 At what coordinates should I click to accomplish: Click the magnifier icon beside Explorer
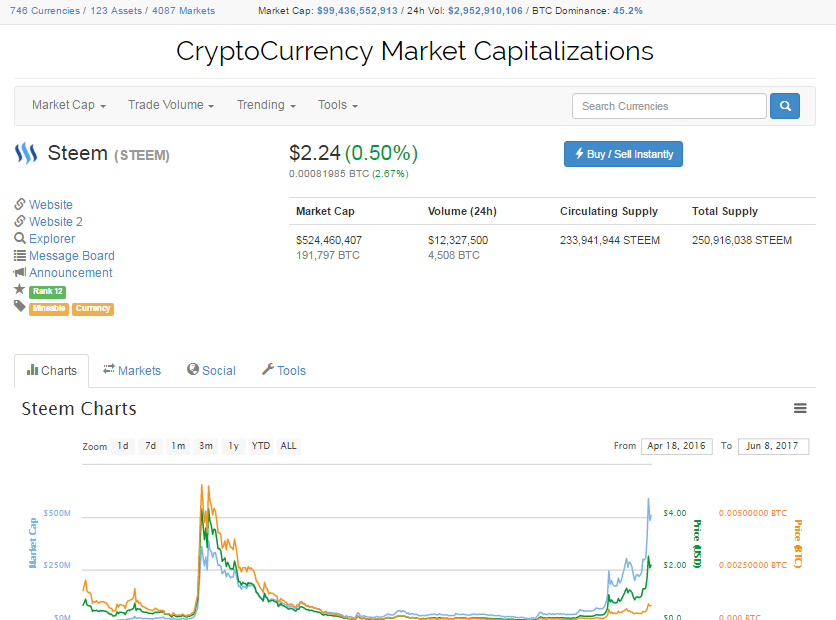[20, 238]
